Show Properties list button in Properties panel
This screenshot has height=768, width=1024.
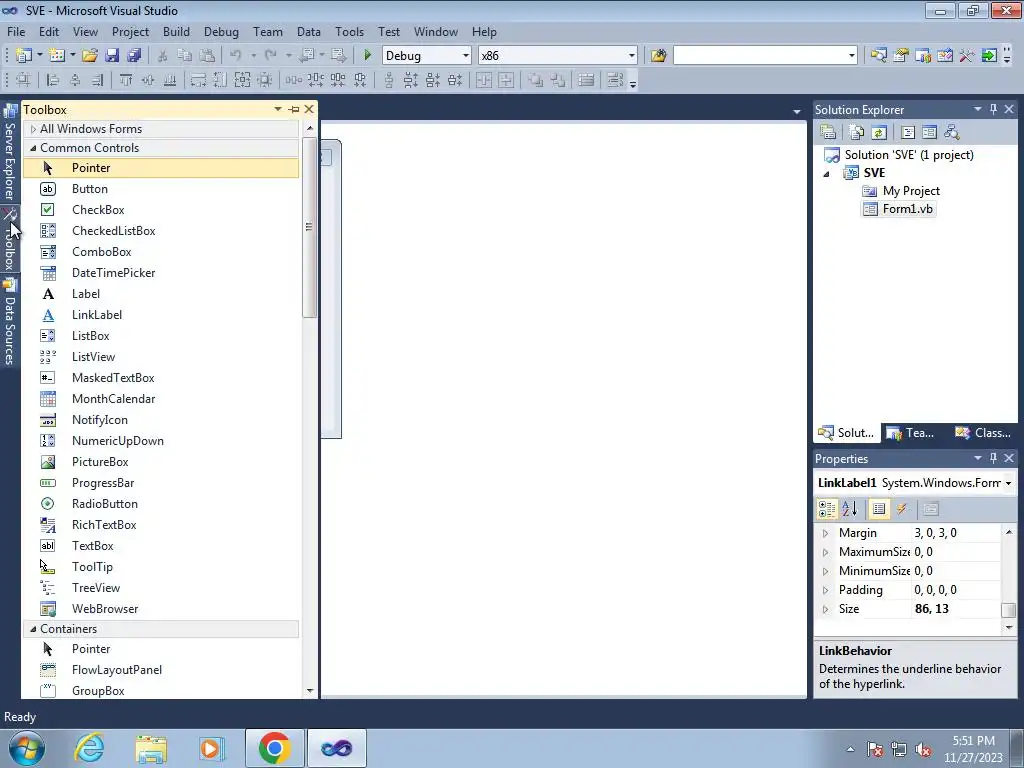(879, 509)
